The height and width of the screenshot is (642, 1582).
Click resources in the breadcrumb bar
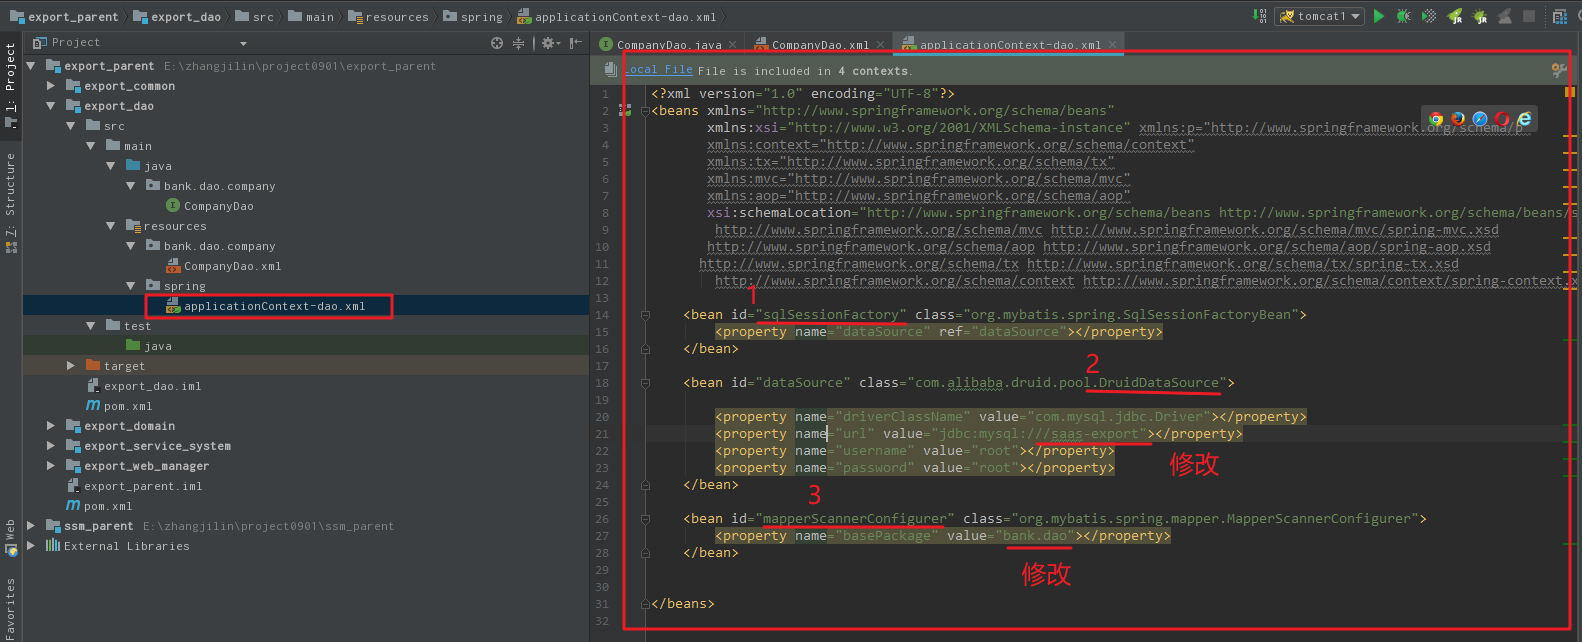tap(388, 17)
